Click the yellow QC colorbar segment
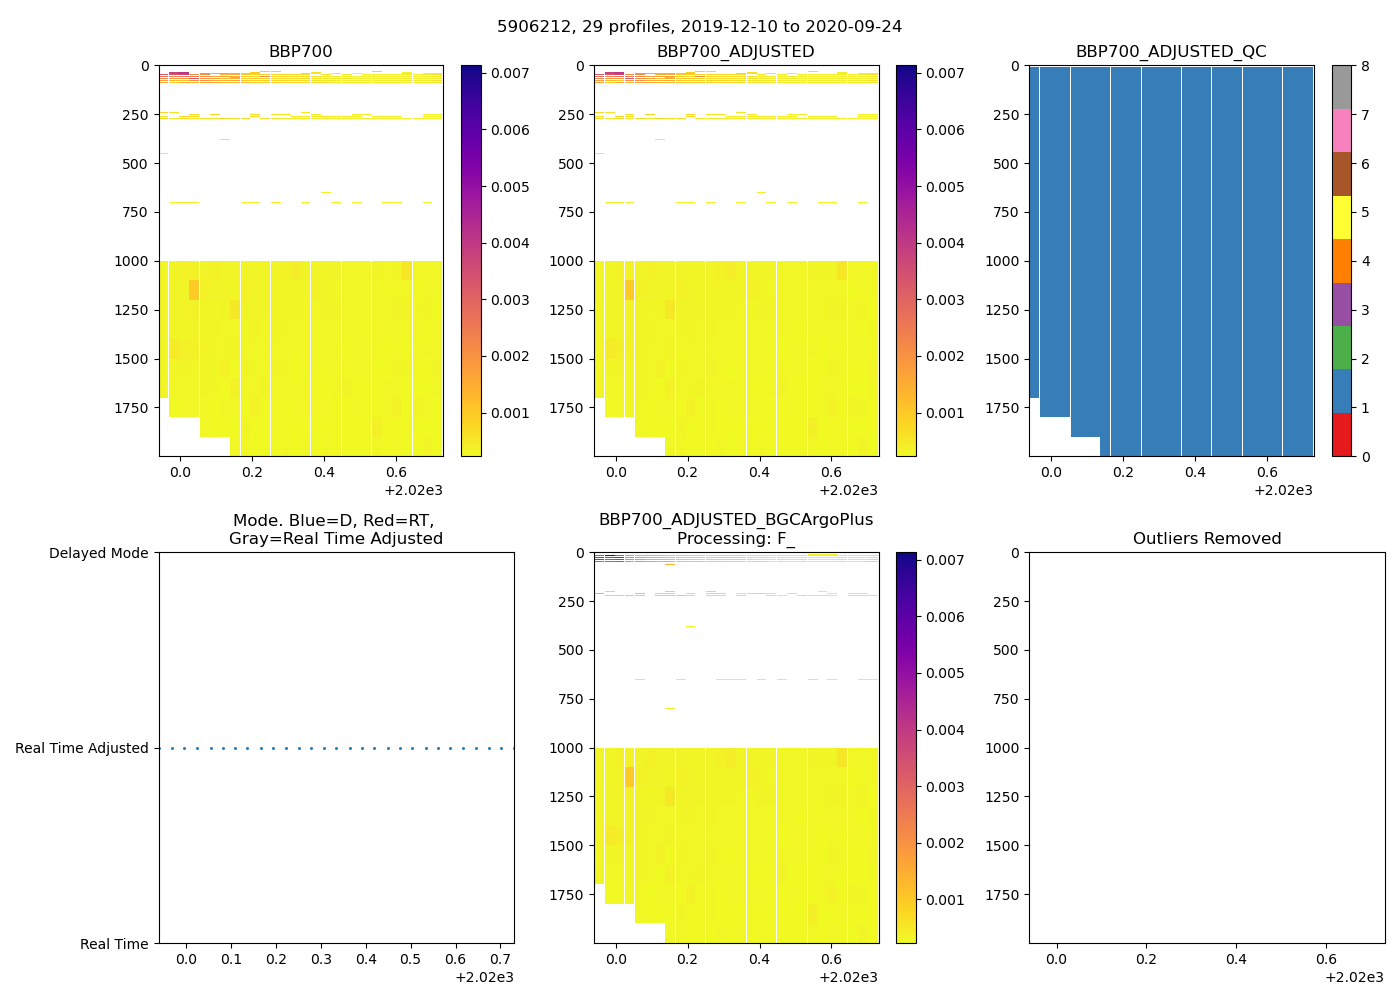 (1341, 217)
